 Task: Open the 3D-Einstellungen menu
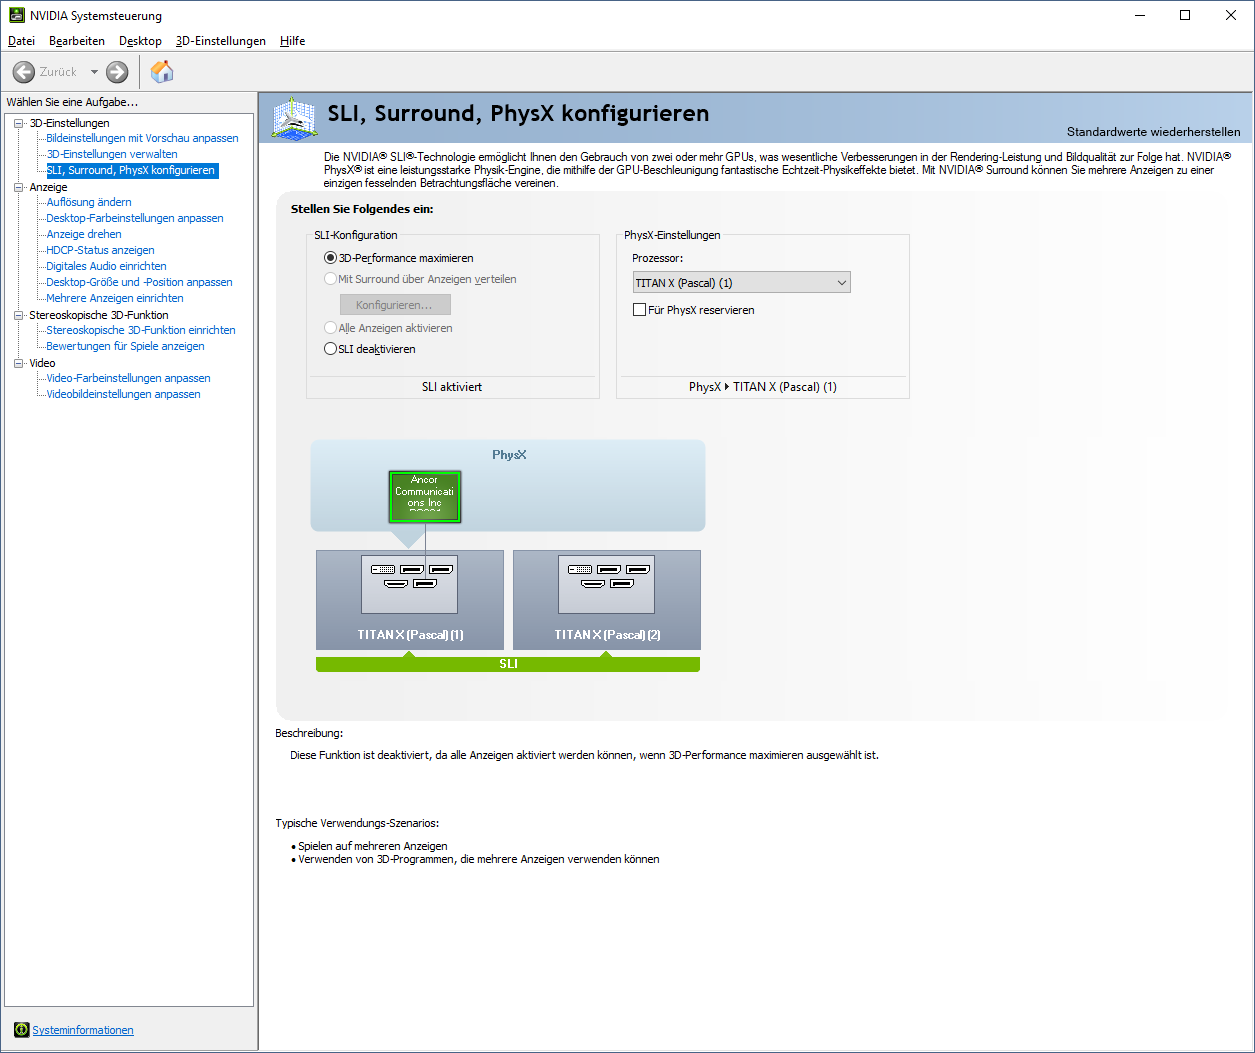click(x=221, y=41)
